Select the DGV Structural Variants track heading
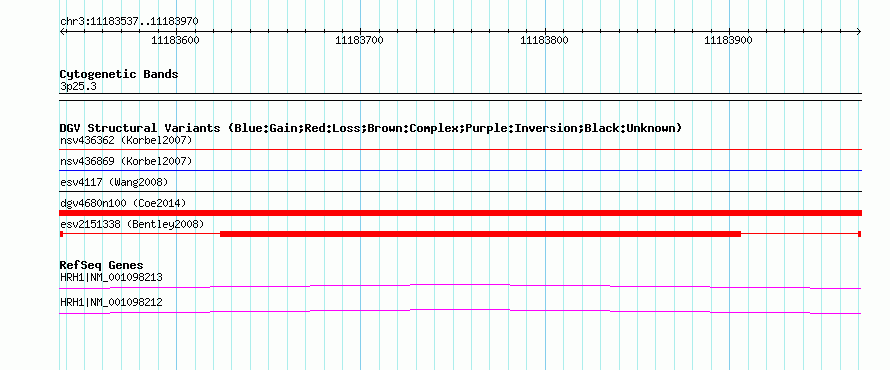Screen dimensions: 890x370 point(371,128)
